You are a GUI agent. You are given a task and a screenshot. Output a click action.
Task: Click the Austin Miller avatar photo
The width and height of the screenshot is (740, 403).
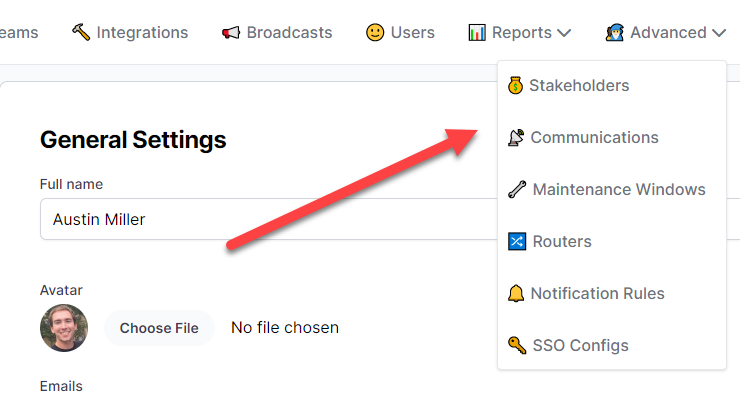pos(64,328)
